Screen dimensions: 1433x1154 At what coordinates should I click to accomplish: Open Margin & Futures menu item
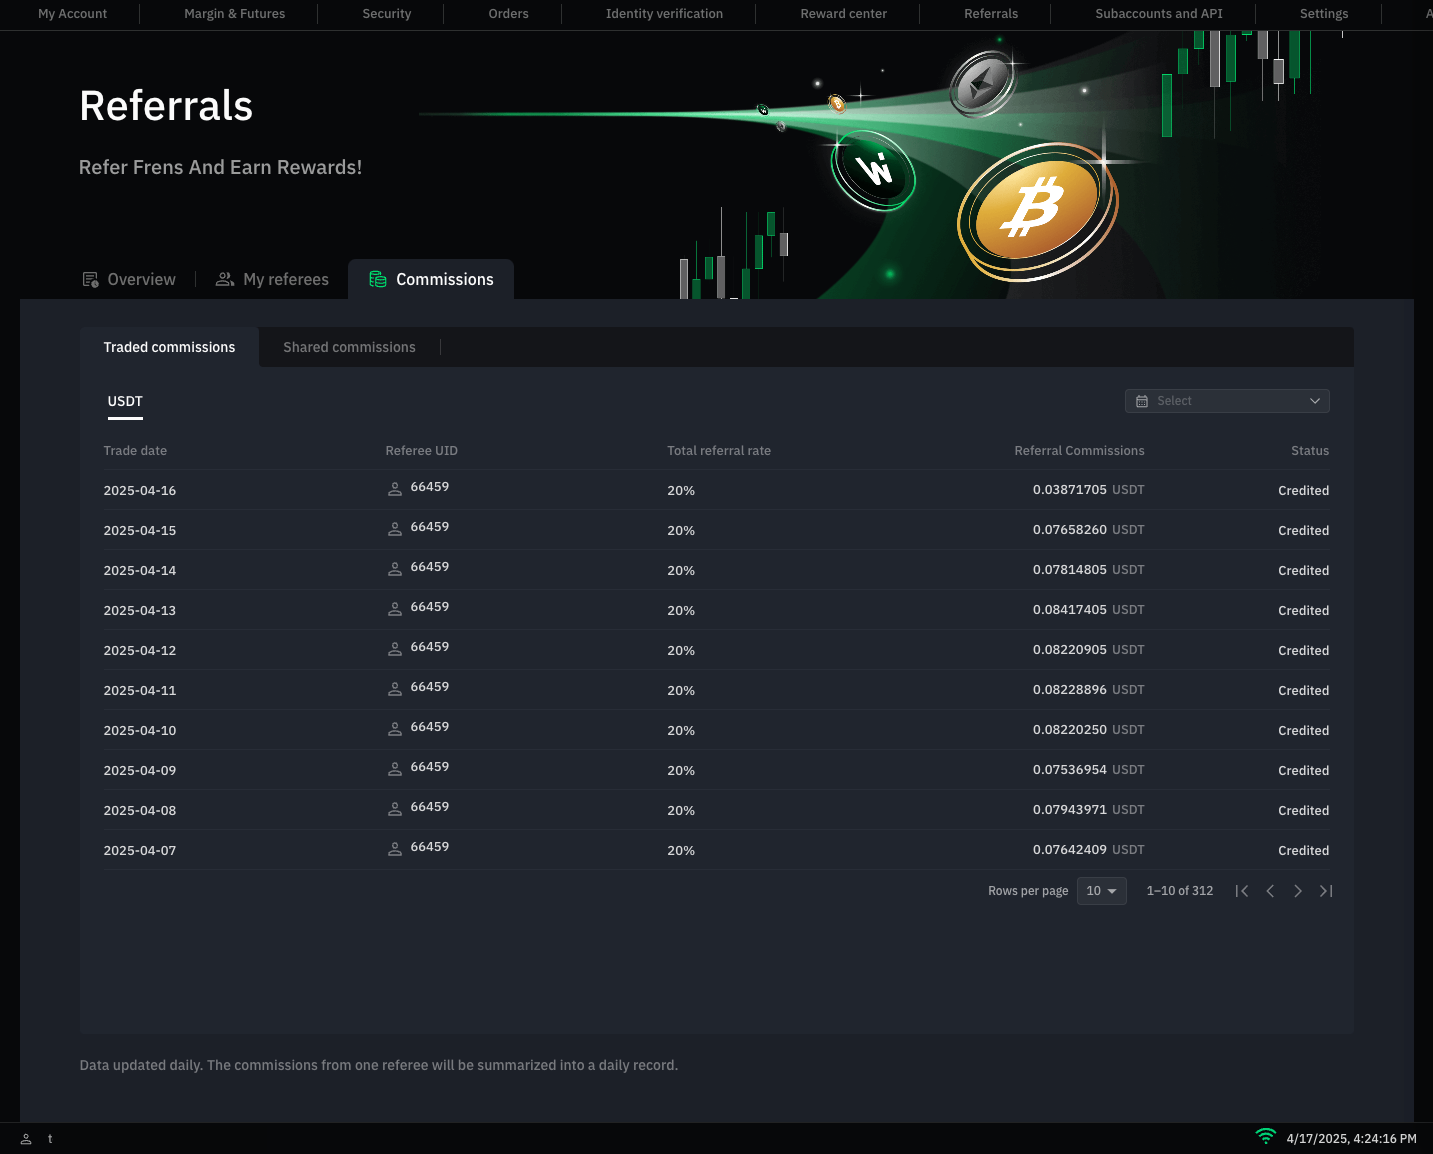point(234,14)
